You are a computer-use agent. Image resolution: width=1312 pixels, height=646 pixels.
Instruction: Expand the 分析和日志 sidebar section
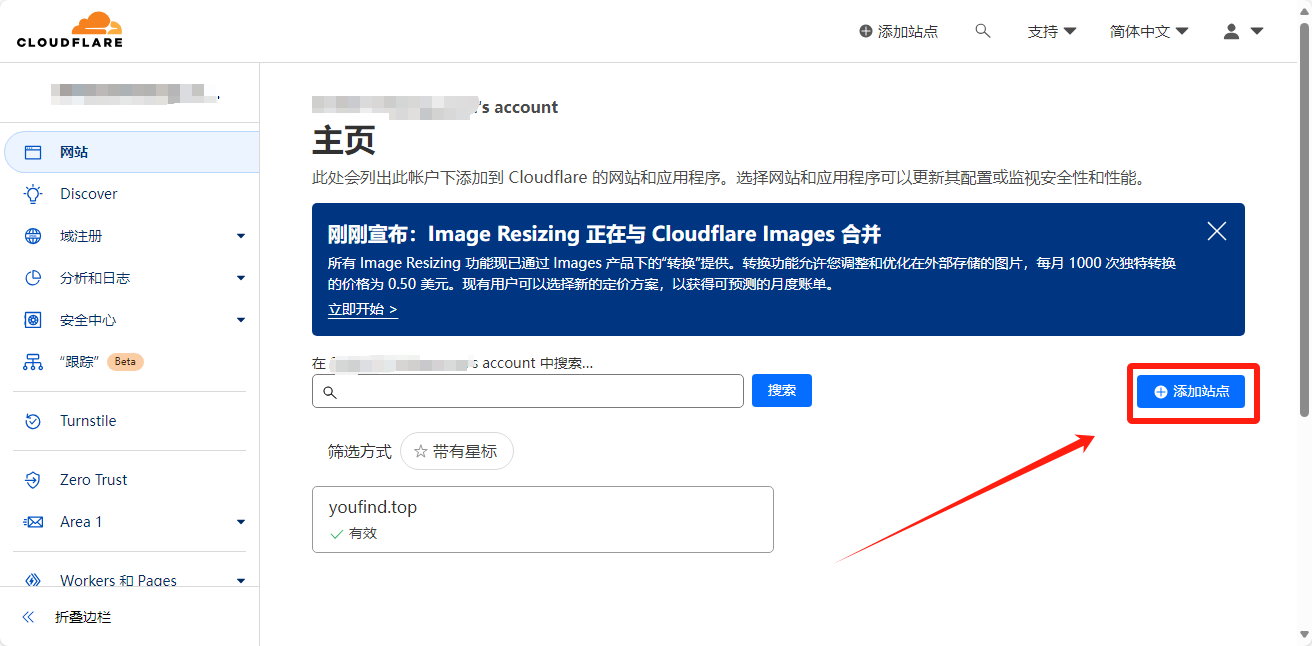point(240,278)
